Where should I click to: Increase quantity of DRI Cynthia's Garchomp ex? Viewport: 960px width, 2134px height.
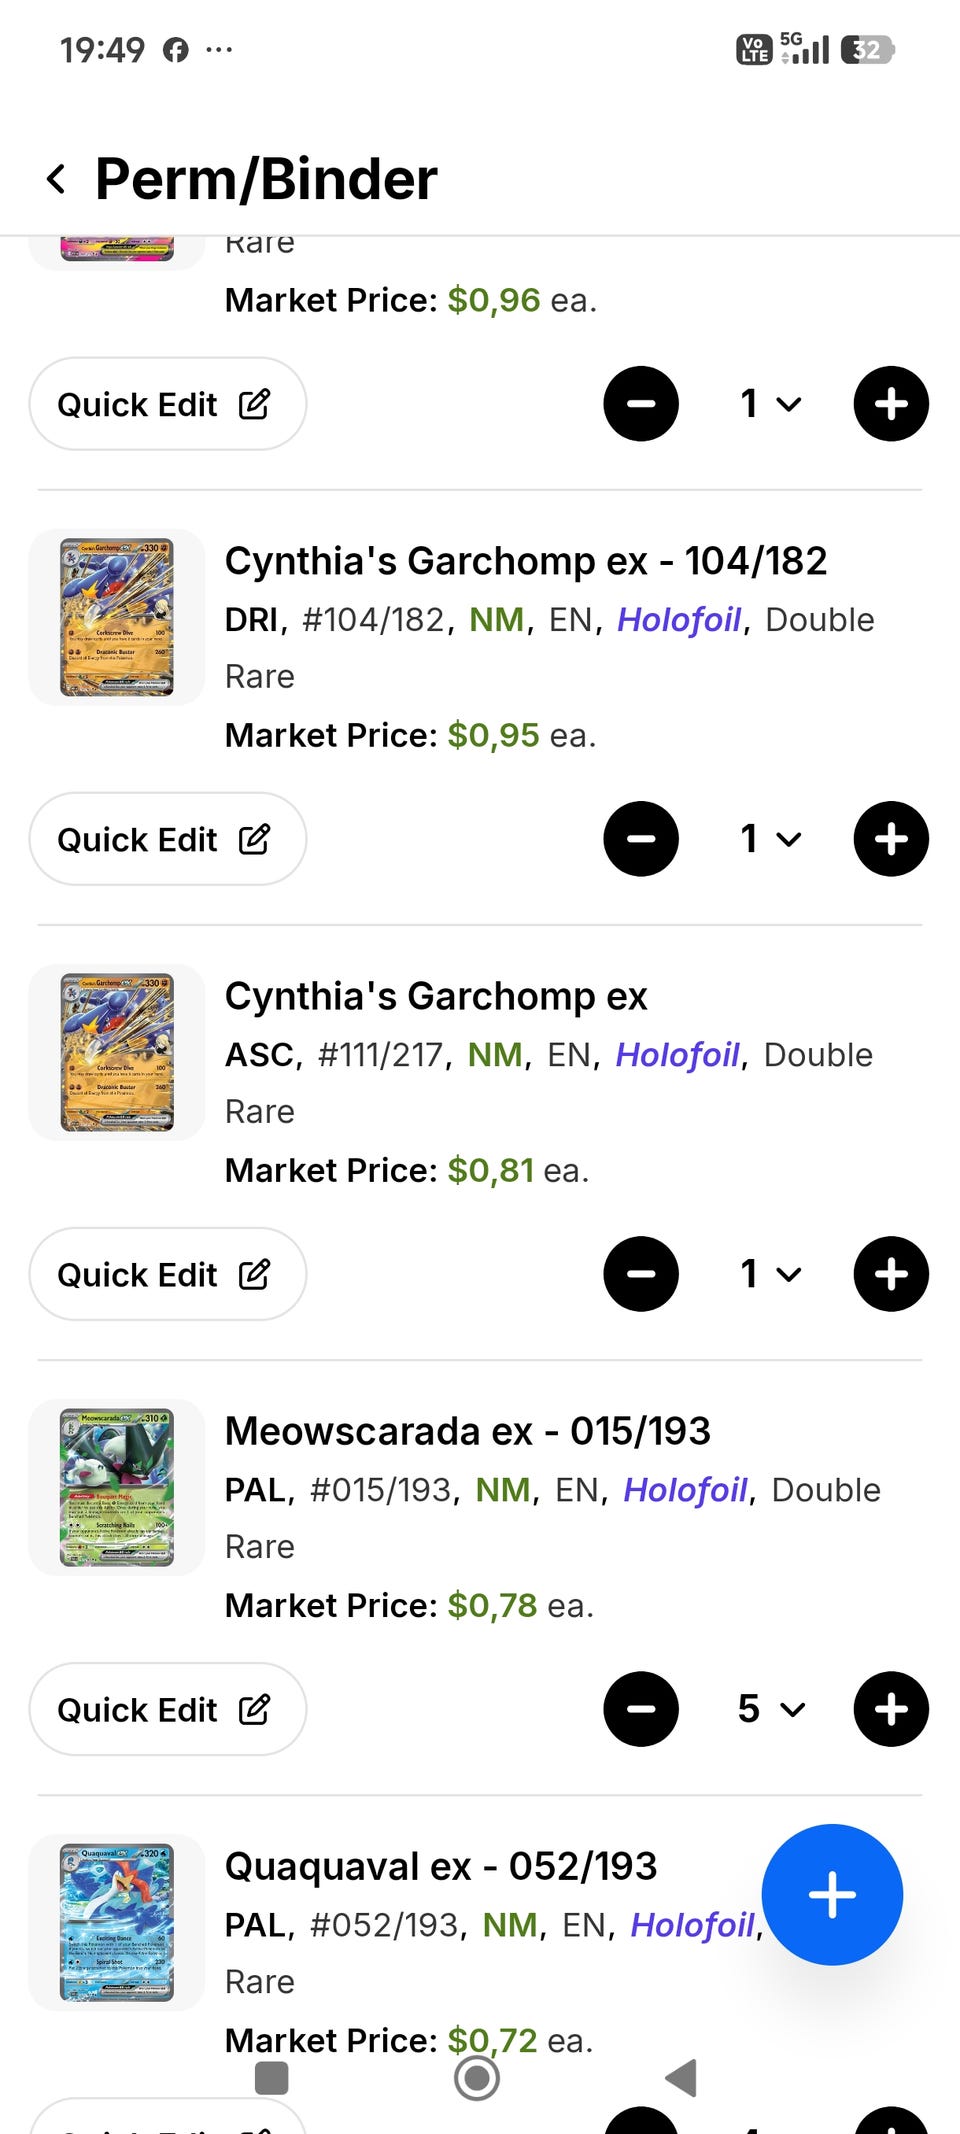pos(890,839)
